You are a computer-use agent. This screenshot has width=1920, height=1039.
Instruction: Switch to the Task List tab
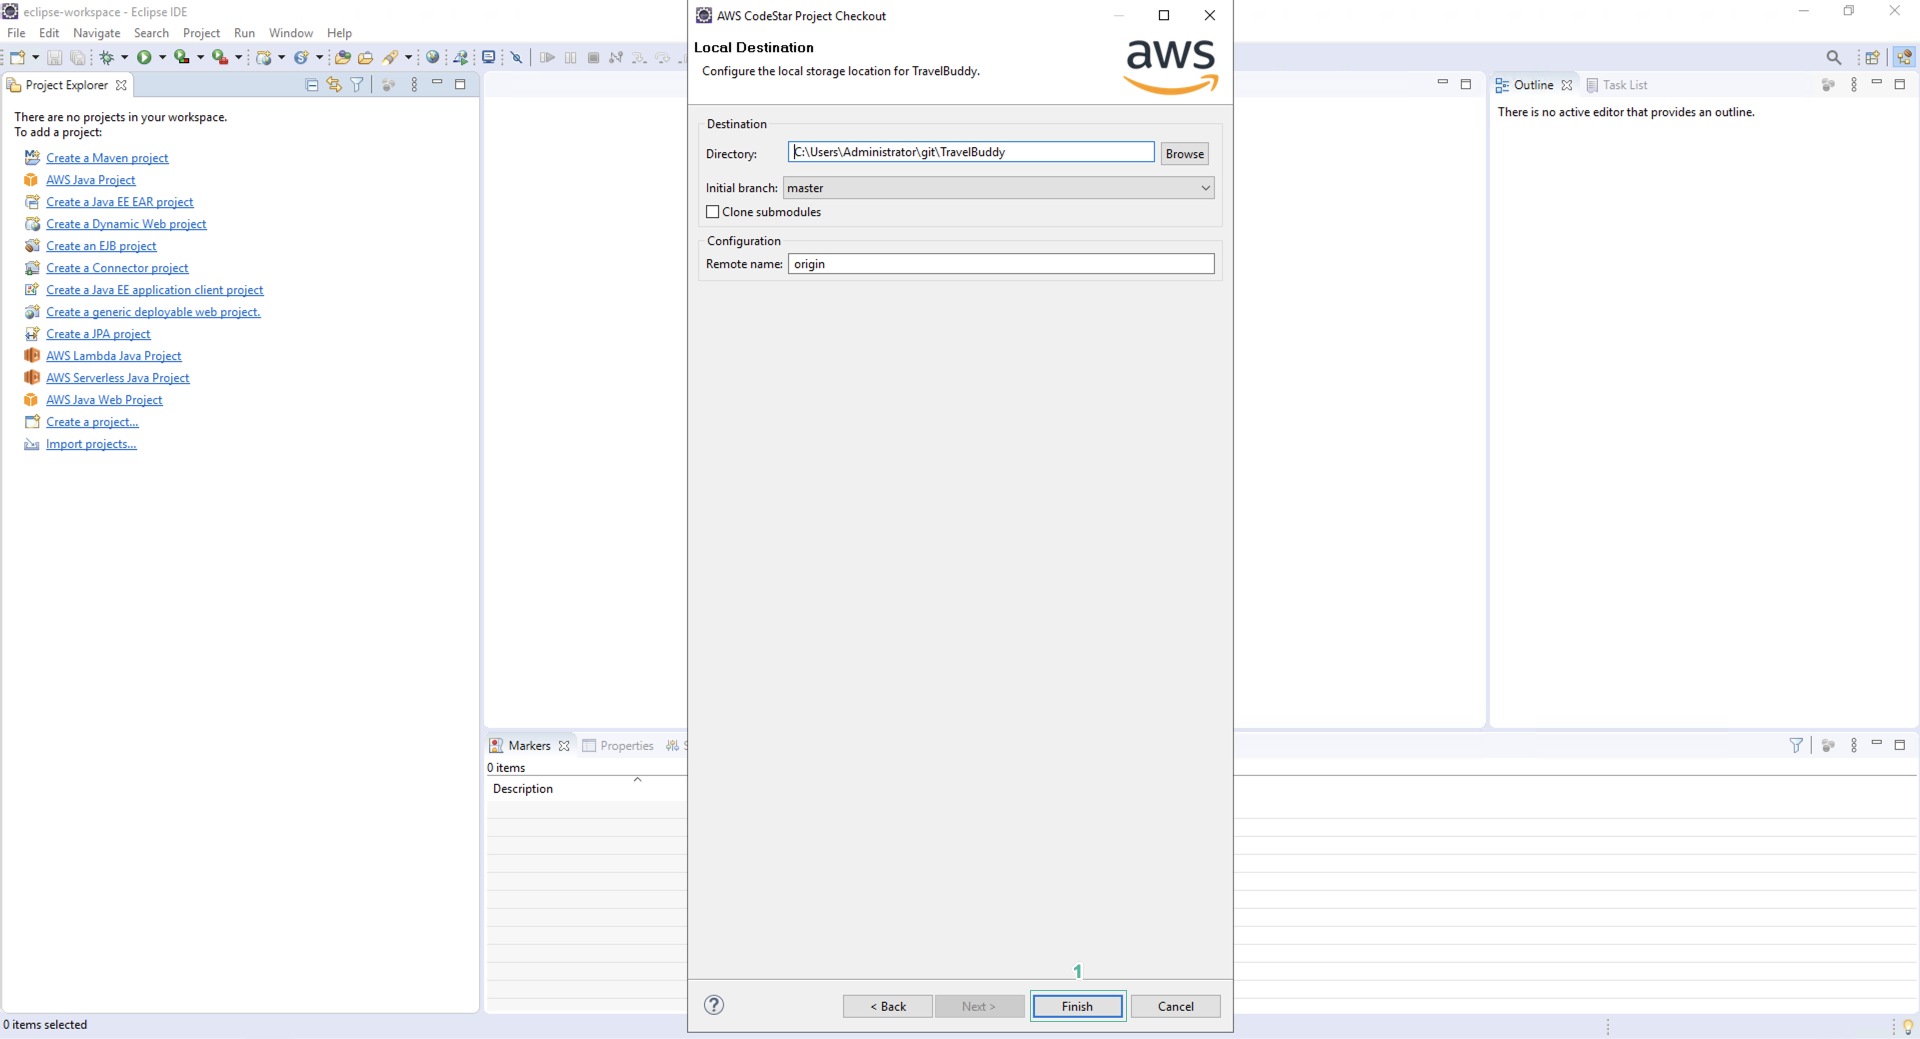coord(1616,85)
